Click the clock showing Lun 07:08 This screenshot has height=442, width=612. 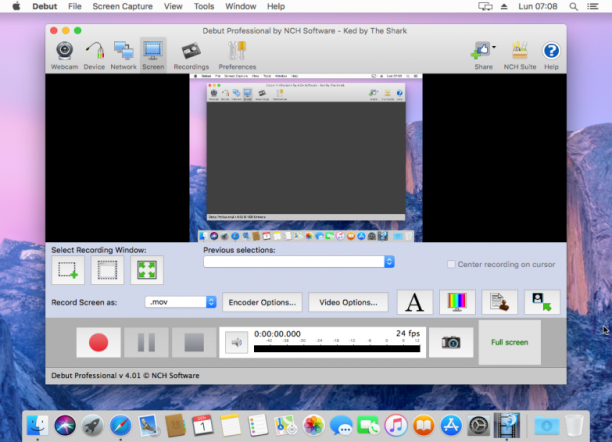[x=537, y=6]
